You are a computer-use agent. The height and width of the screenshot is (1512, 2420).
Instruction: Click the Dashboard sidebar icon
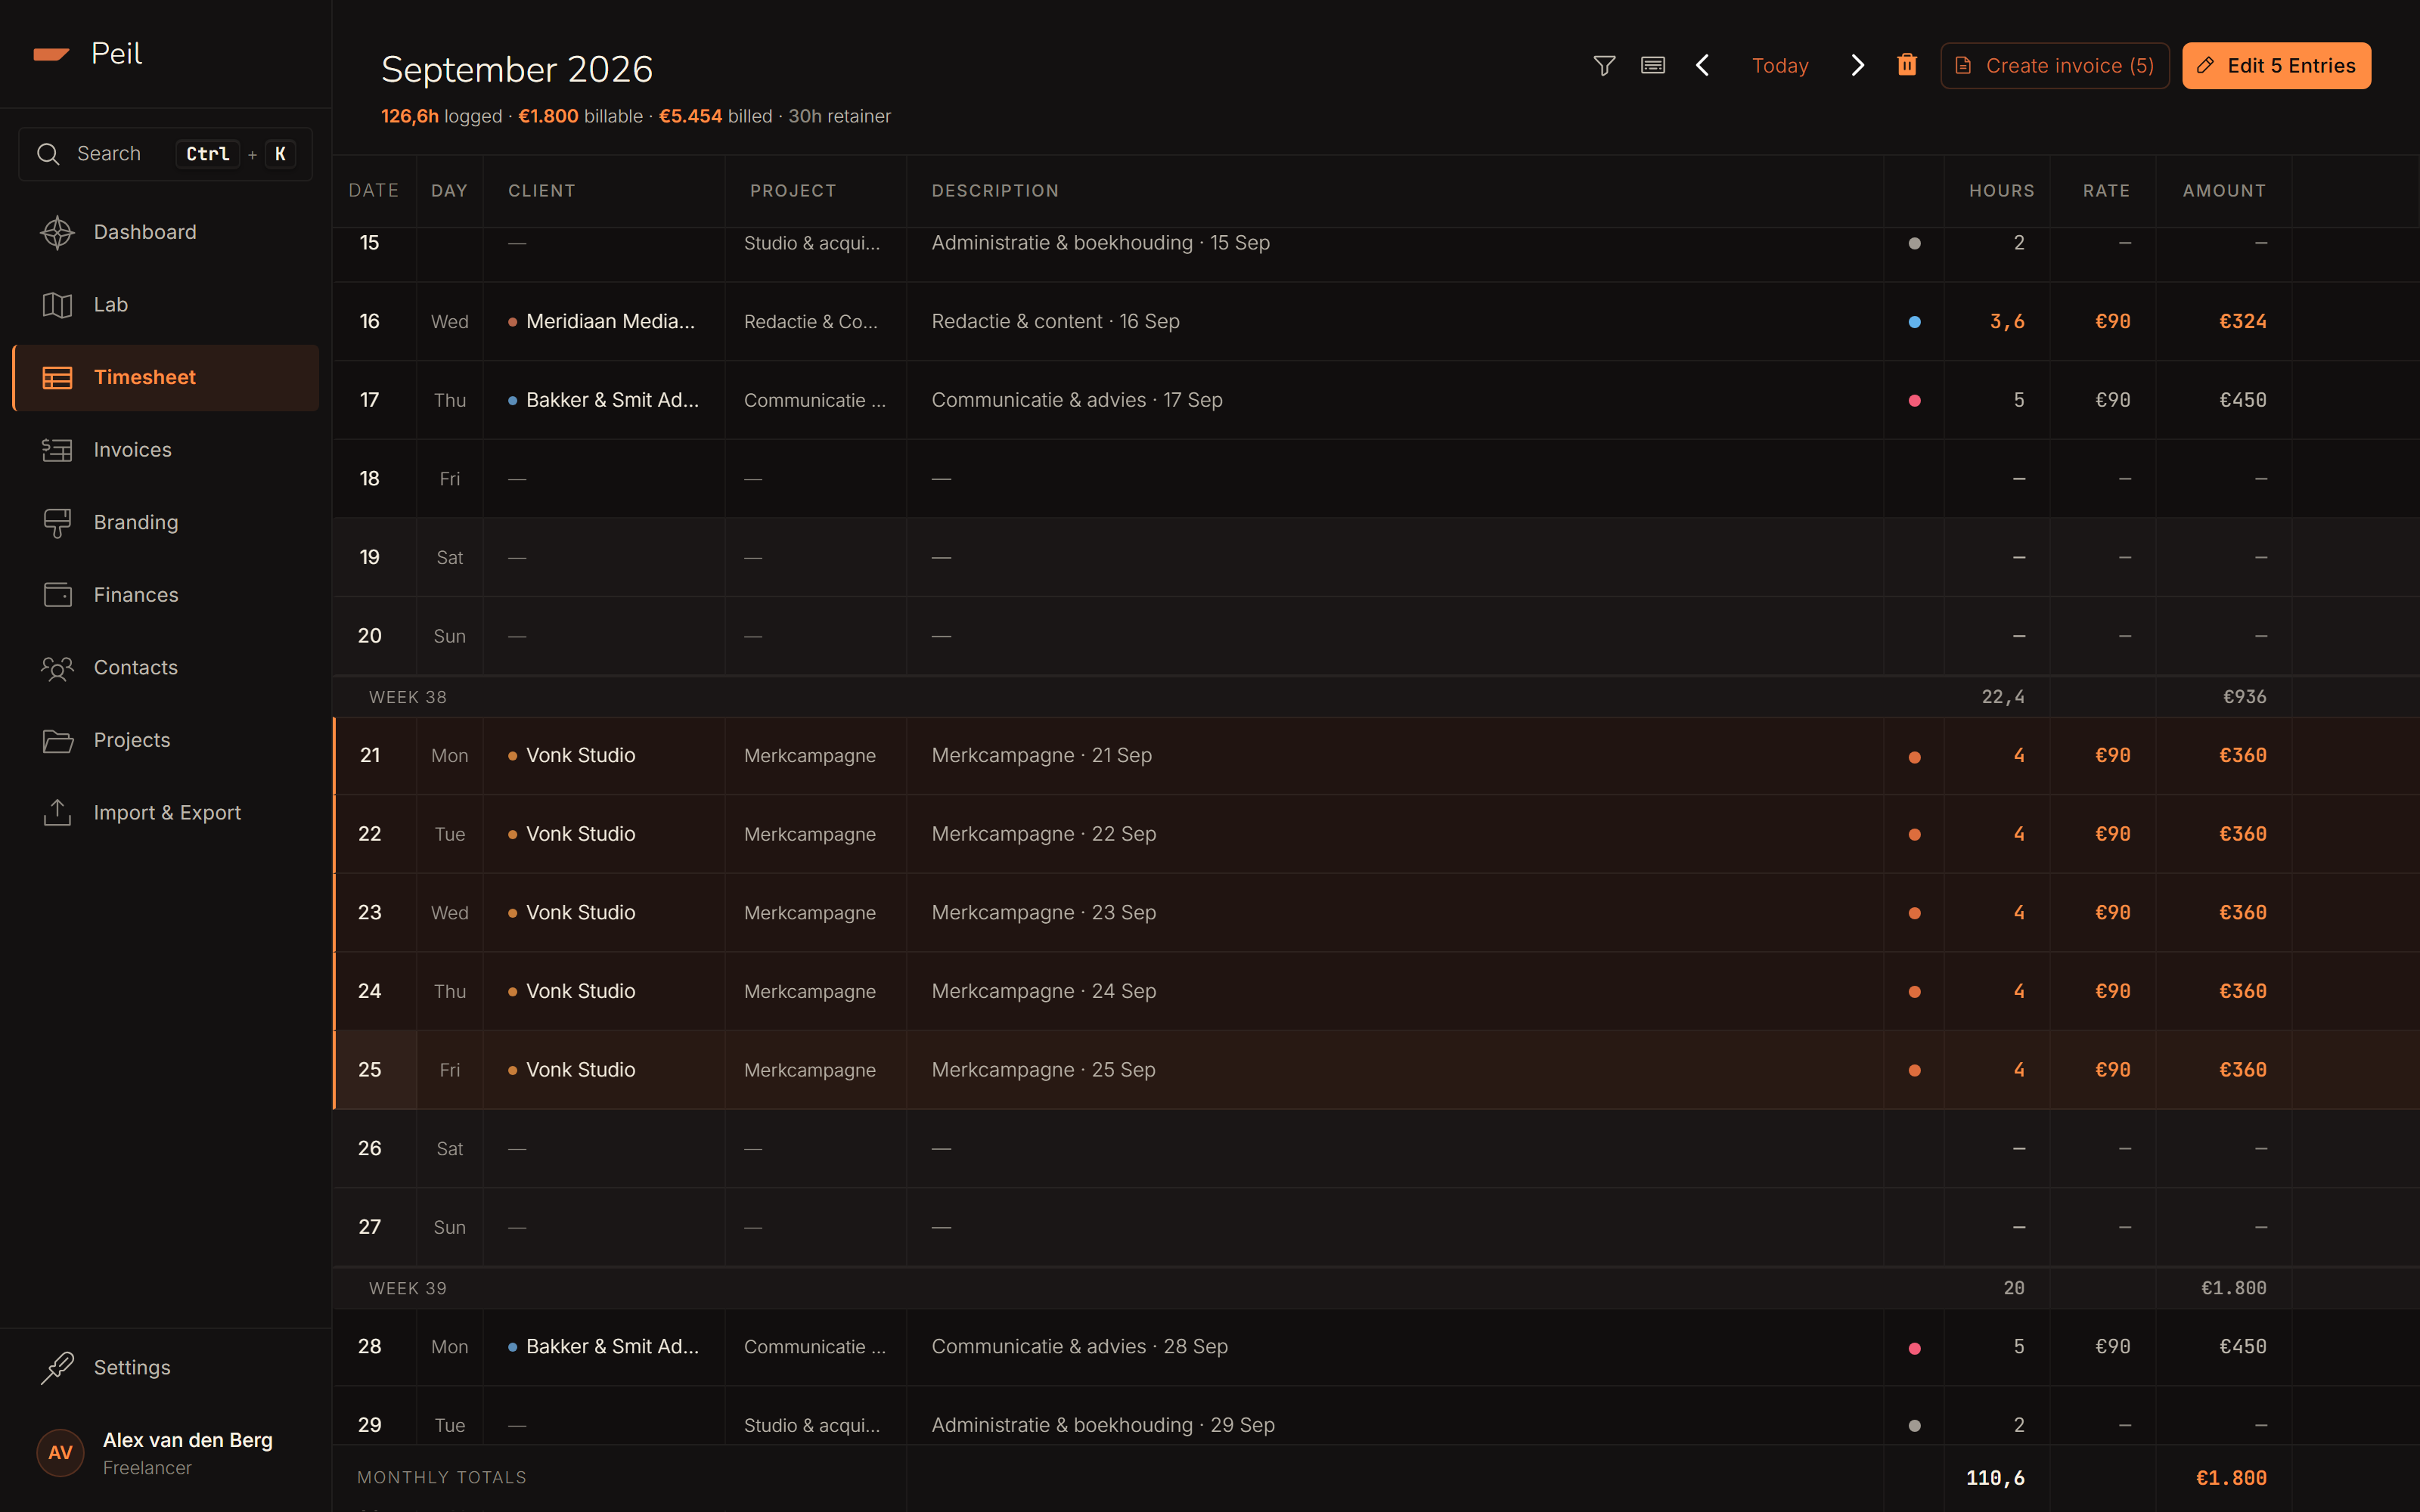[x=57, y=232]
